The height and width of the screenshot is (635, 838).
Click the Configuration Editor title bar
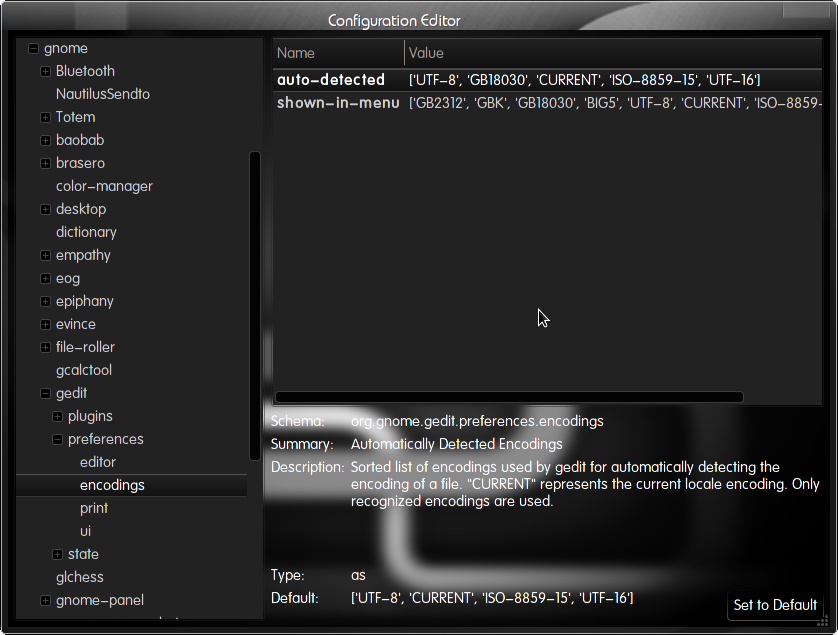tap(394, 20)
